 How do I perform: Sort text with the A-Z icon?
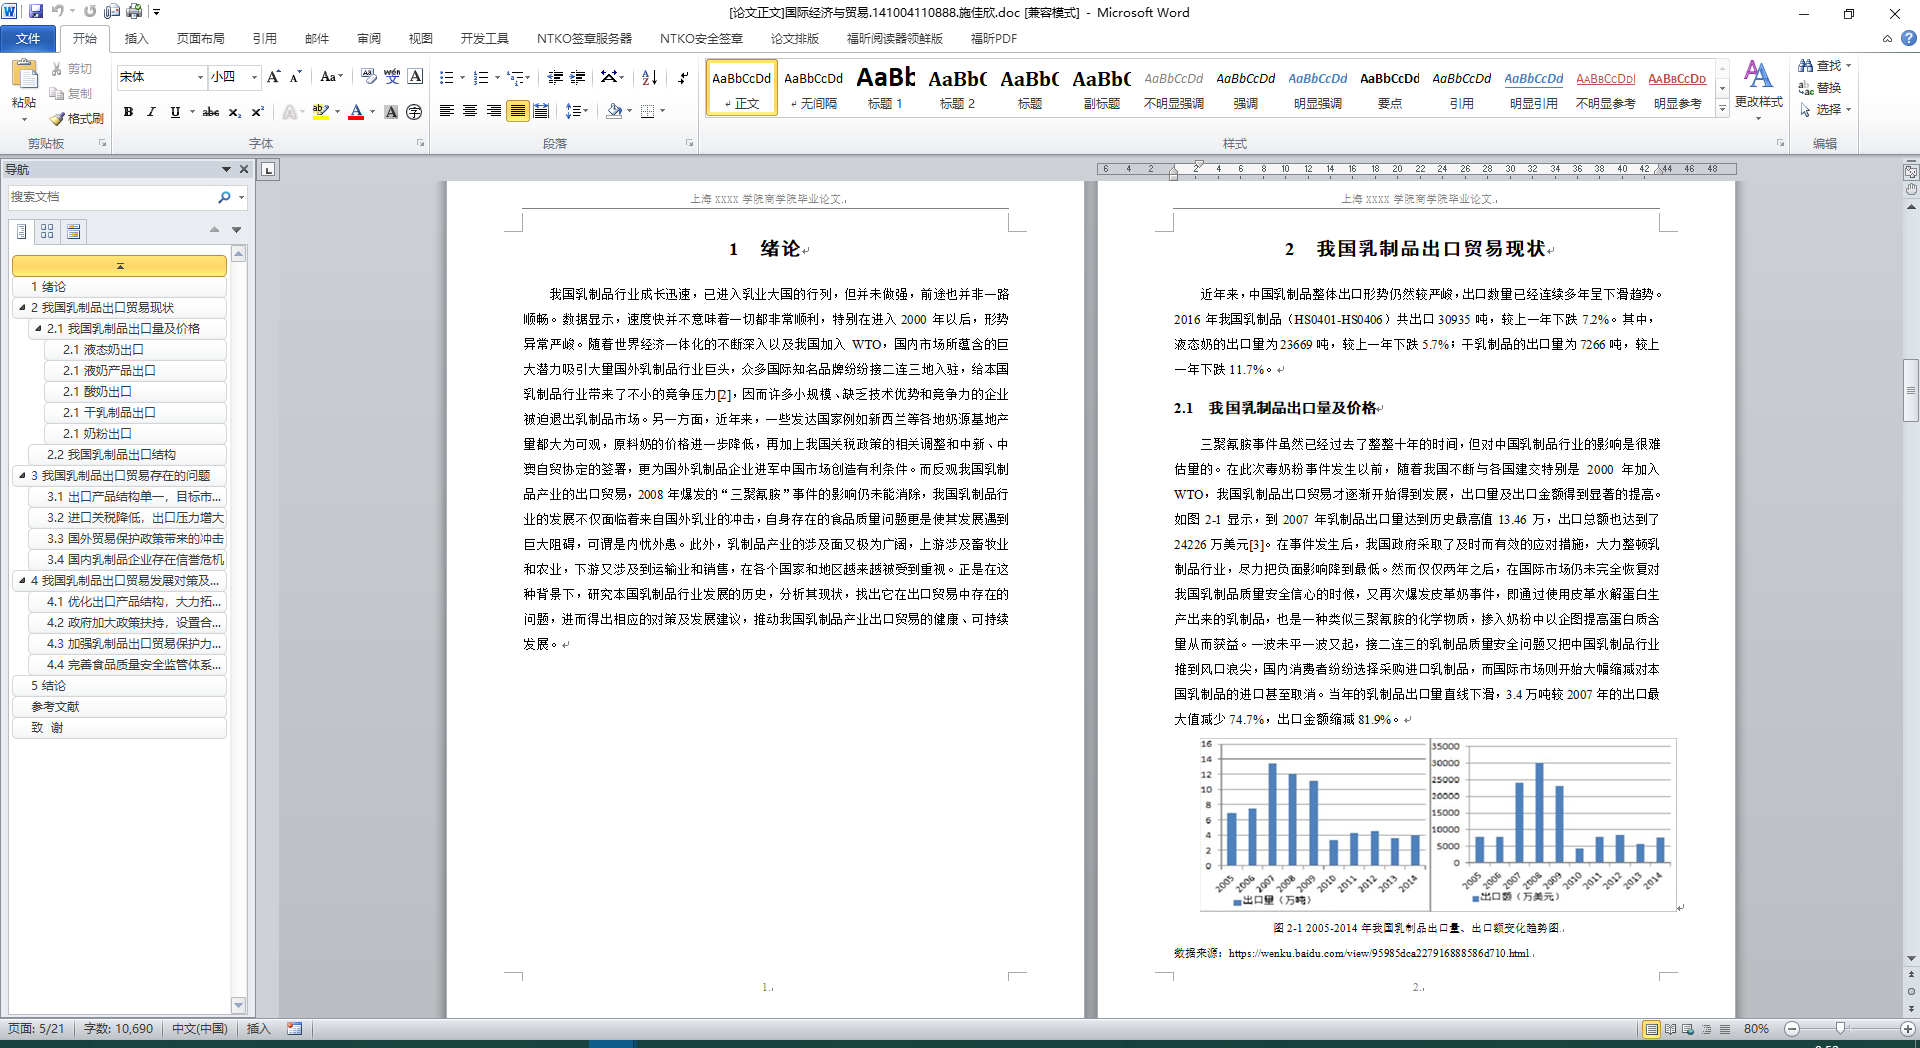tap(650, 77)
